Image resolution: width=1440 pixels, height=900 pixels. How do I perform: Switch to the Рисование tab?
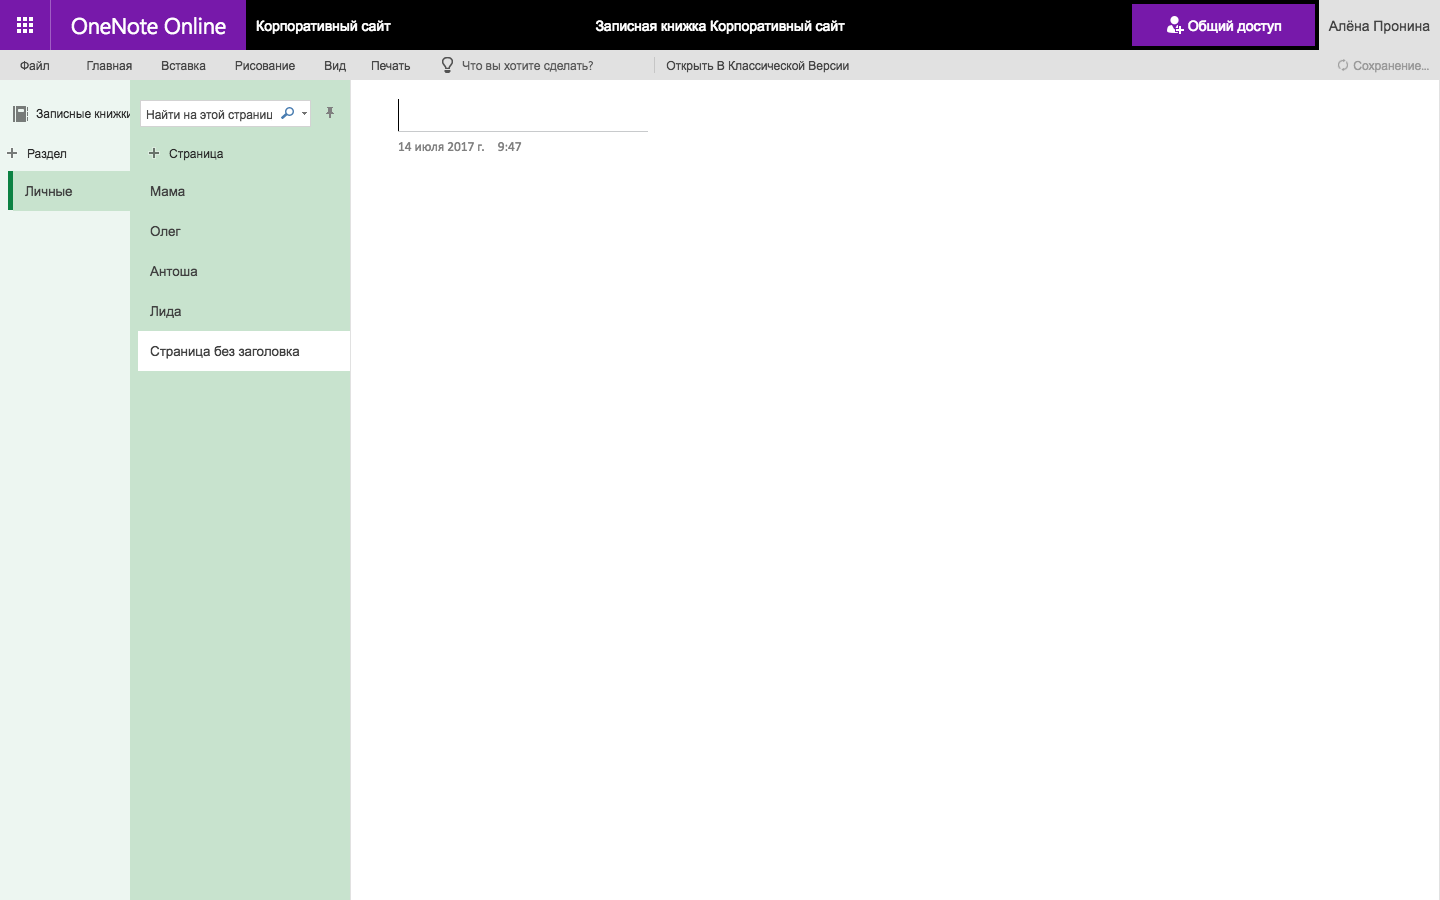pos(264,65)
